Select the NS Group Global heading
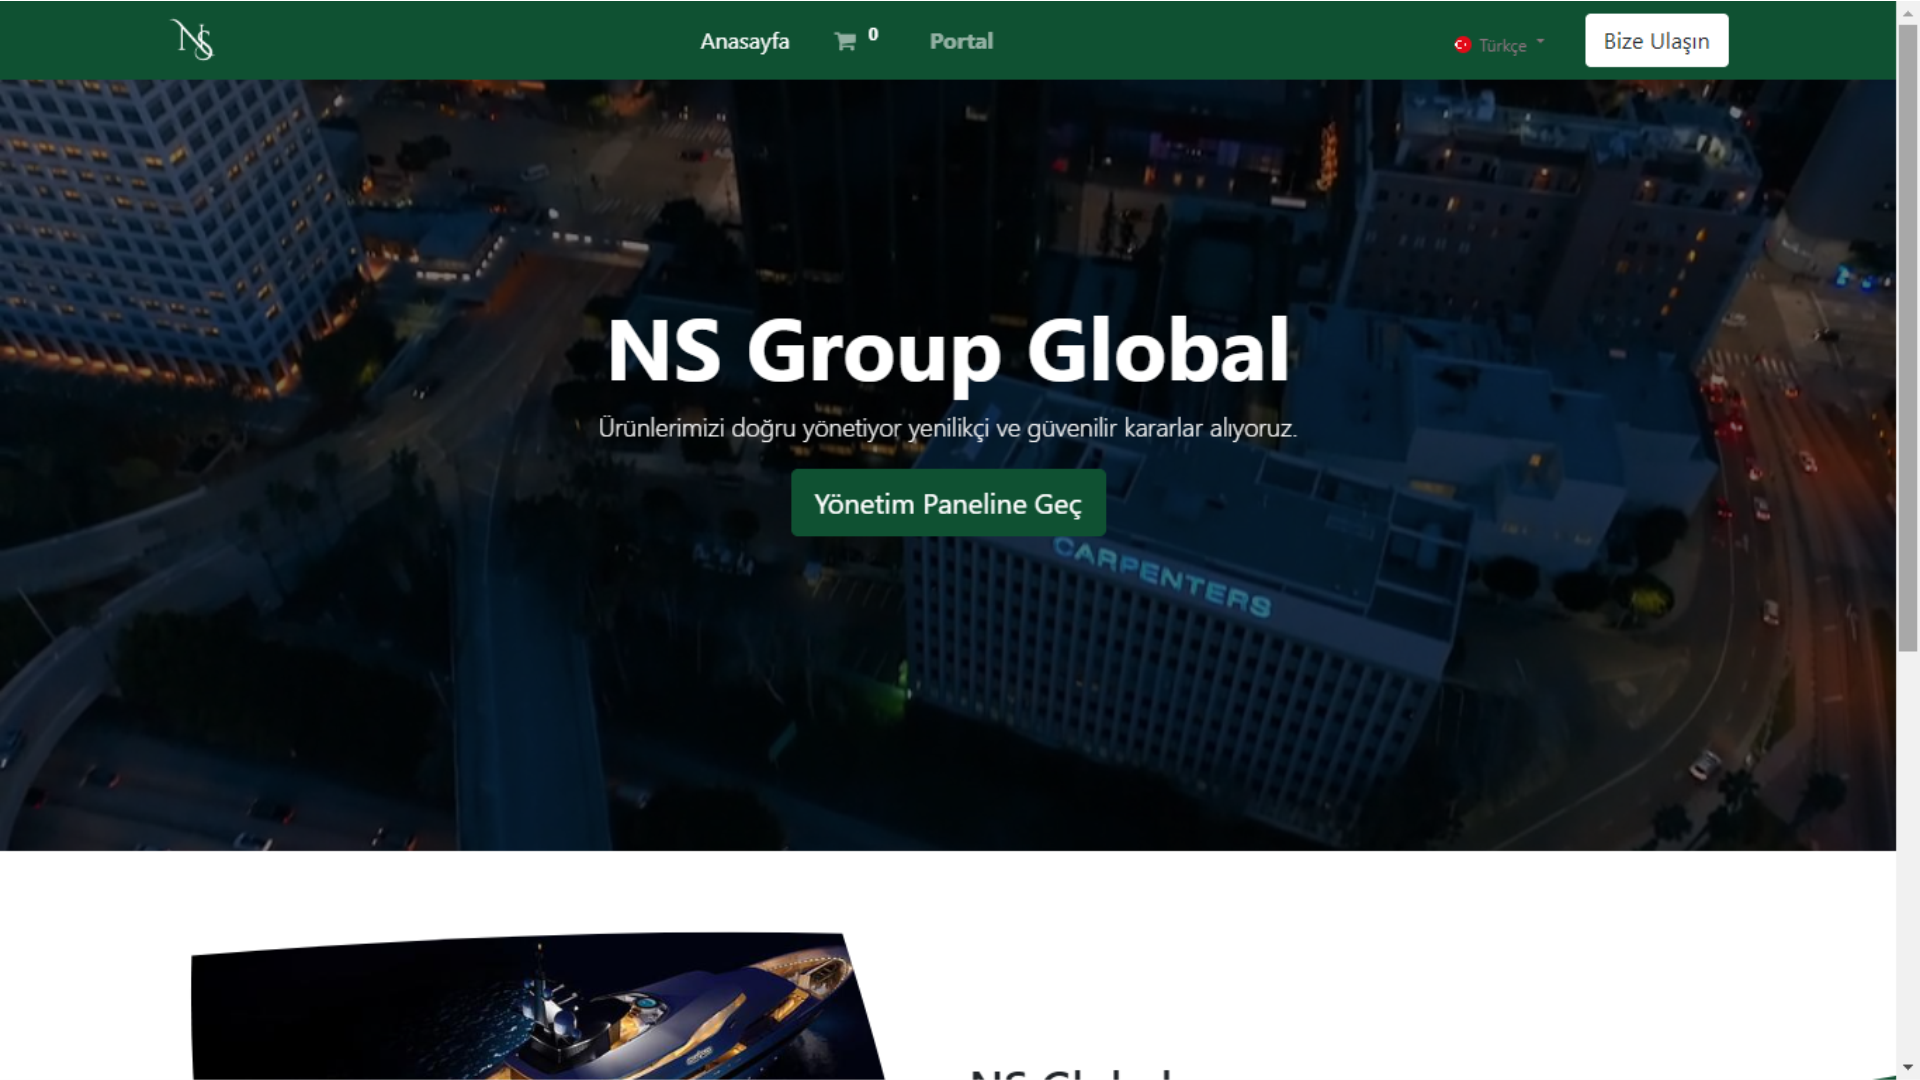The height and width of the screenshot is (1080, 1920). point(948,351)
